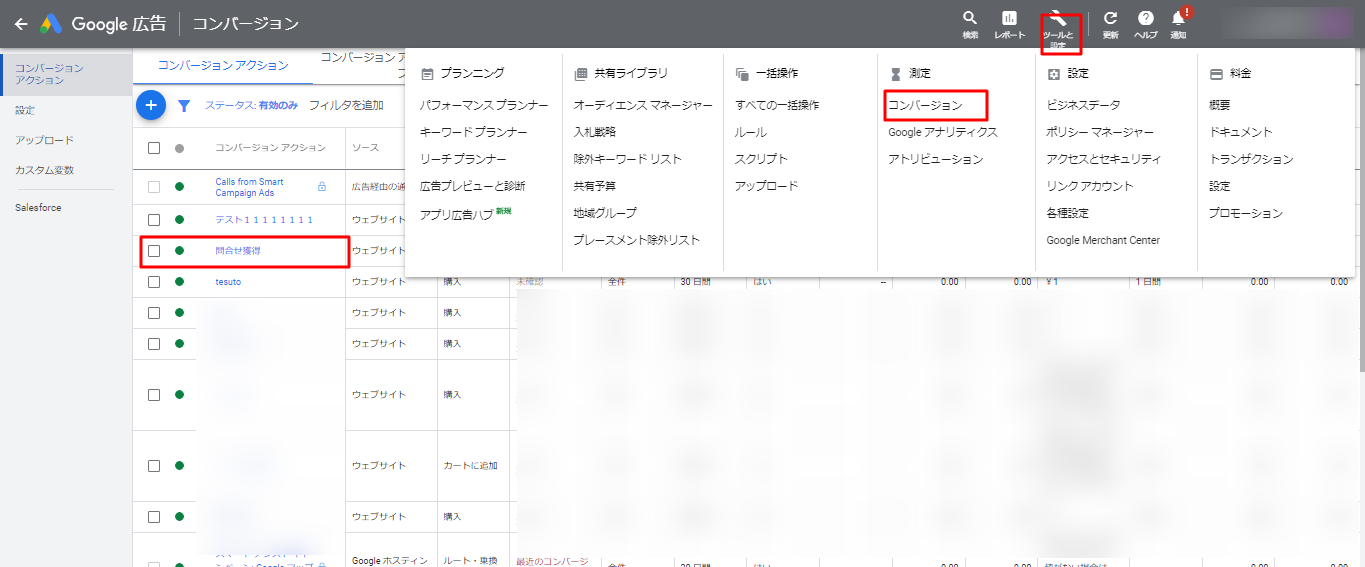The height and width of the screenshot is (567, 1365).
Task: Open ポリシー マネージャー under 設定
Action: (x=1099, y=132)
